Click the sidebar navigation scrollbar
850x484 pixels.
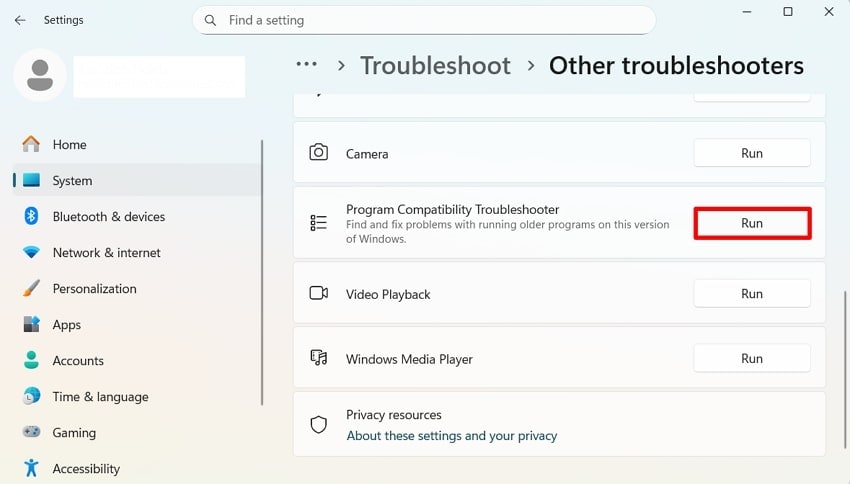tap(262, 273)
